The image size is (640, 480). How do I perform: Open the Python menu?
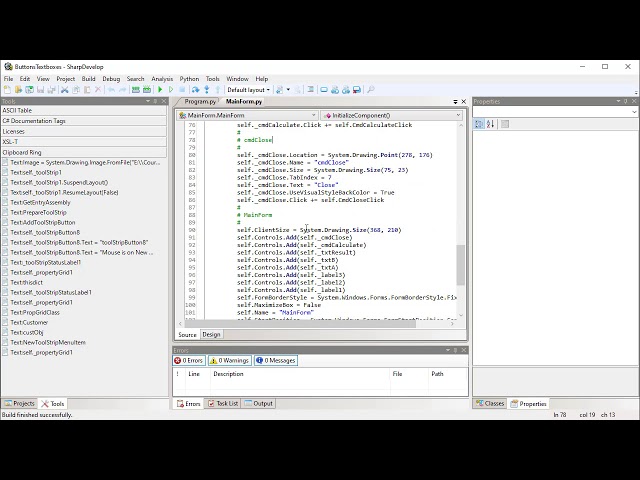(189, 79)
